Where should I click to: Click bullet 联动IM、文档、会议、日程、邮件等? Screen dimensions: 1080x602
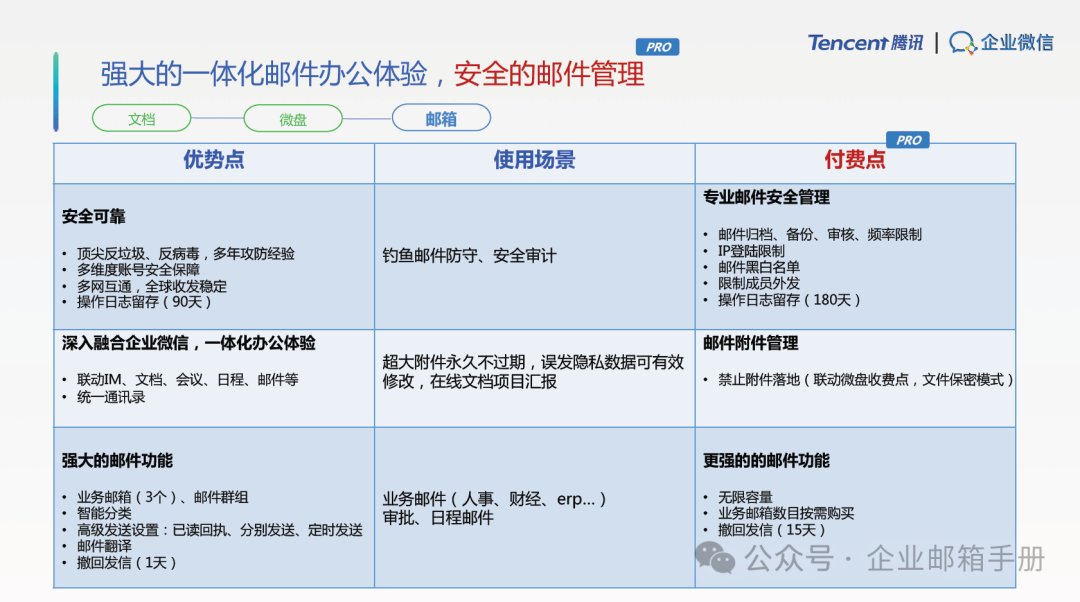(187, 380)
